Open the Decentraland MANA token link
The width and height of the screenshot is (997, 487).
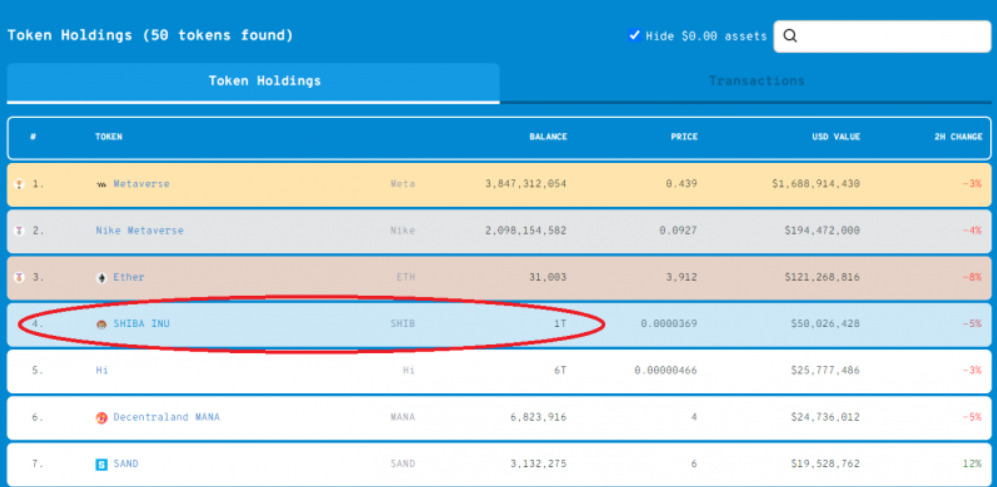click(x=166, y=418)
